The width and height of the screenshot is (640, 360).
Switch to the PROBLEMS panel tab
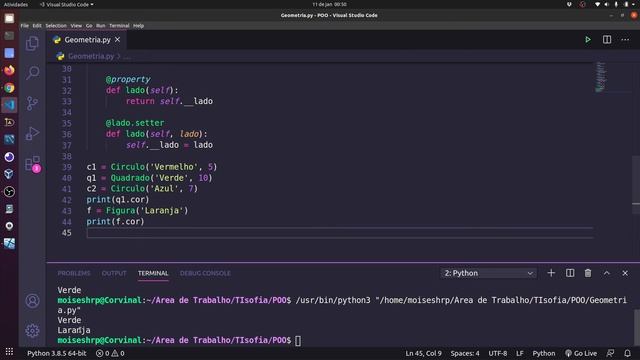click(74, 273)
